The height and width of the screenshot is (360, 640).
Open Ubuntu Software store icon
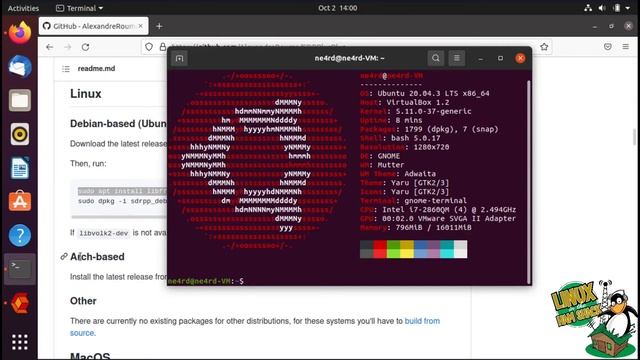20,201
